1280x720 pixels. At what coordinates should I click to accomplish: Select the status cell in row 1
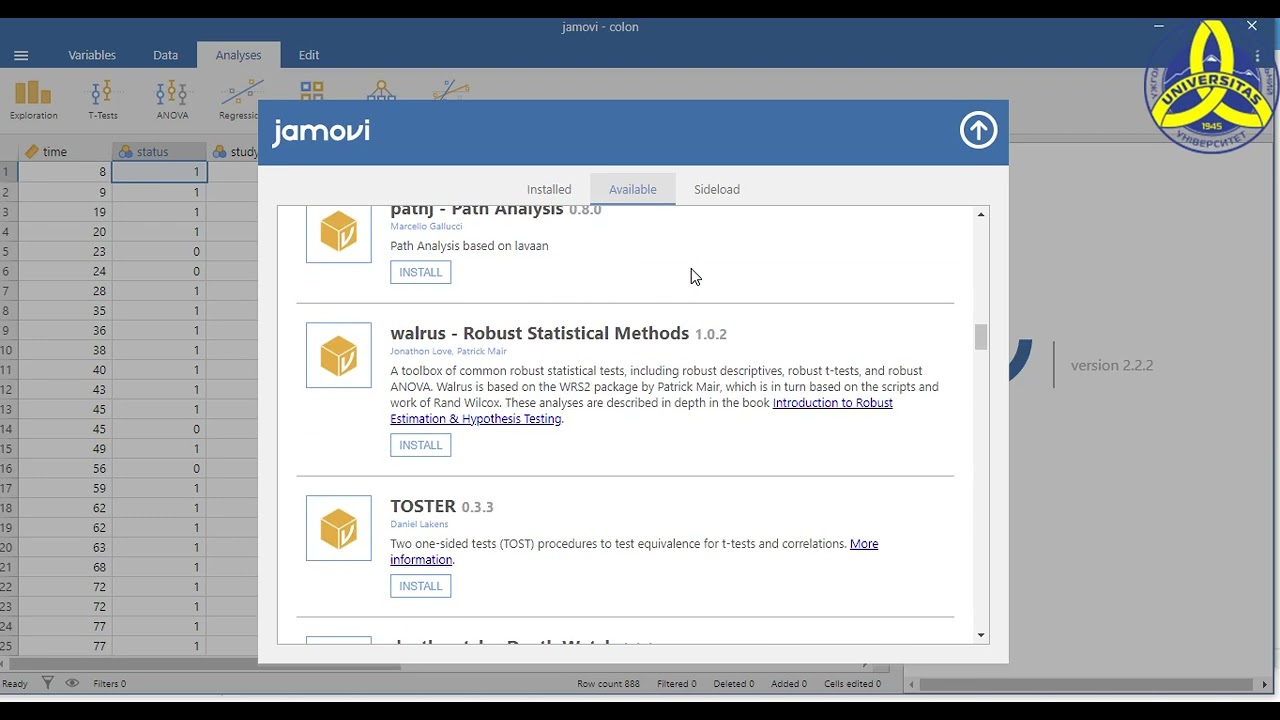point(159,172)
